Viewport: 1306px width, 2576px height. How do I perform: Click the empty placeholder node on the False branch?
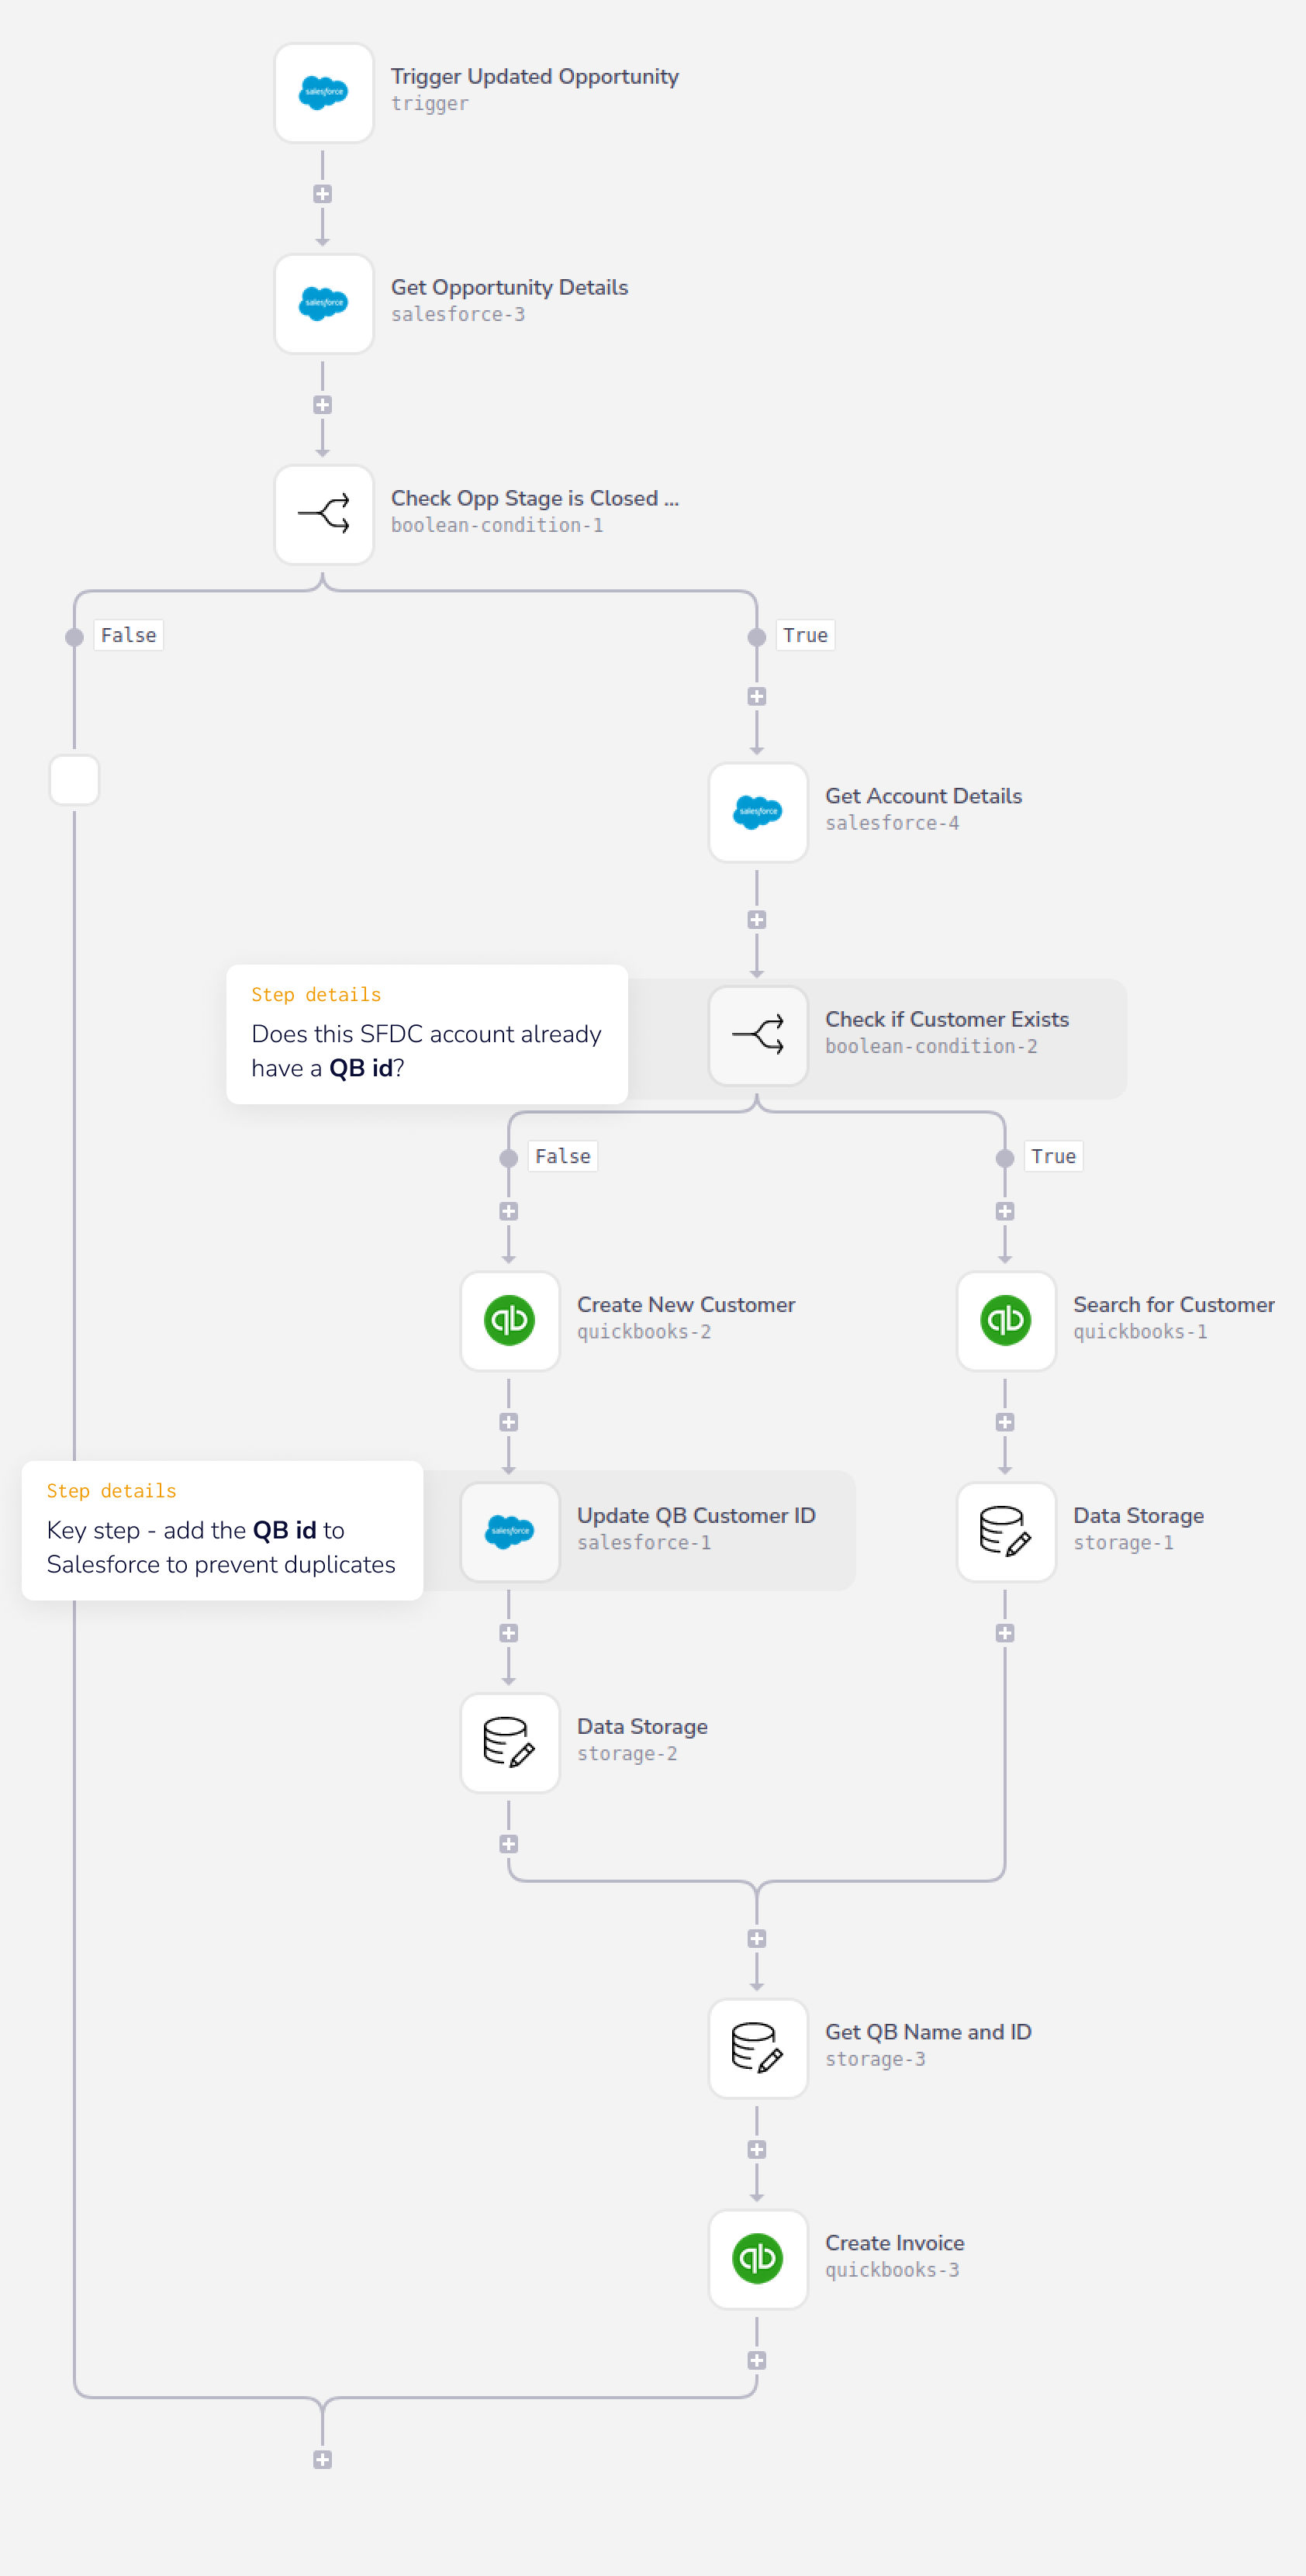click(74, 781)
